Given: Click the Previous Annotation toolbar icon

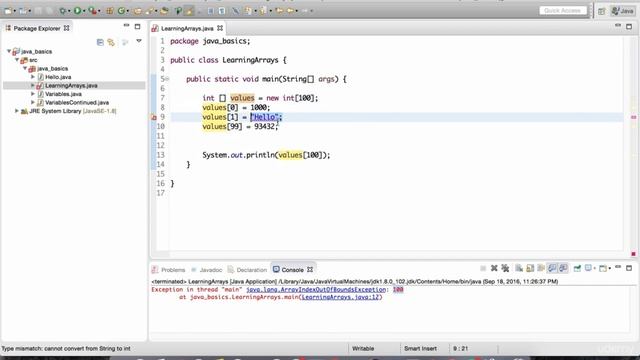Looking at the screenshot, I should 262,11.
